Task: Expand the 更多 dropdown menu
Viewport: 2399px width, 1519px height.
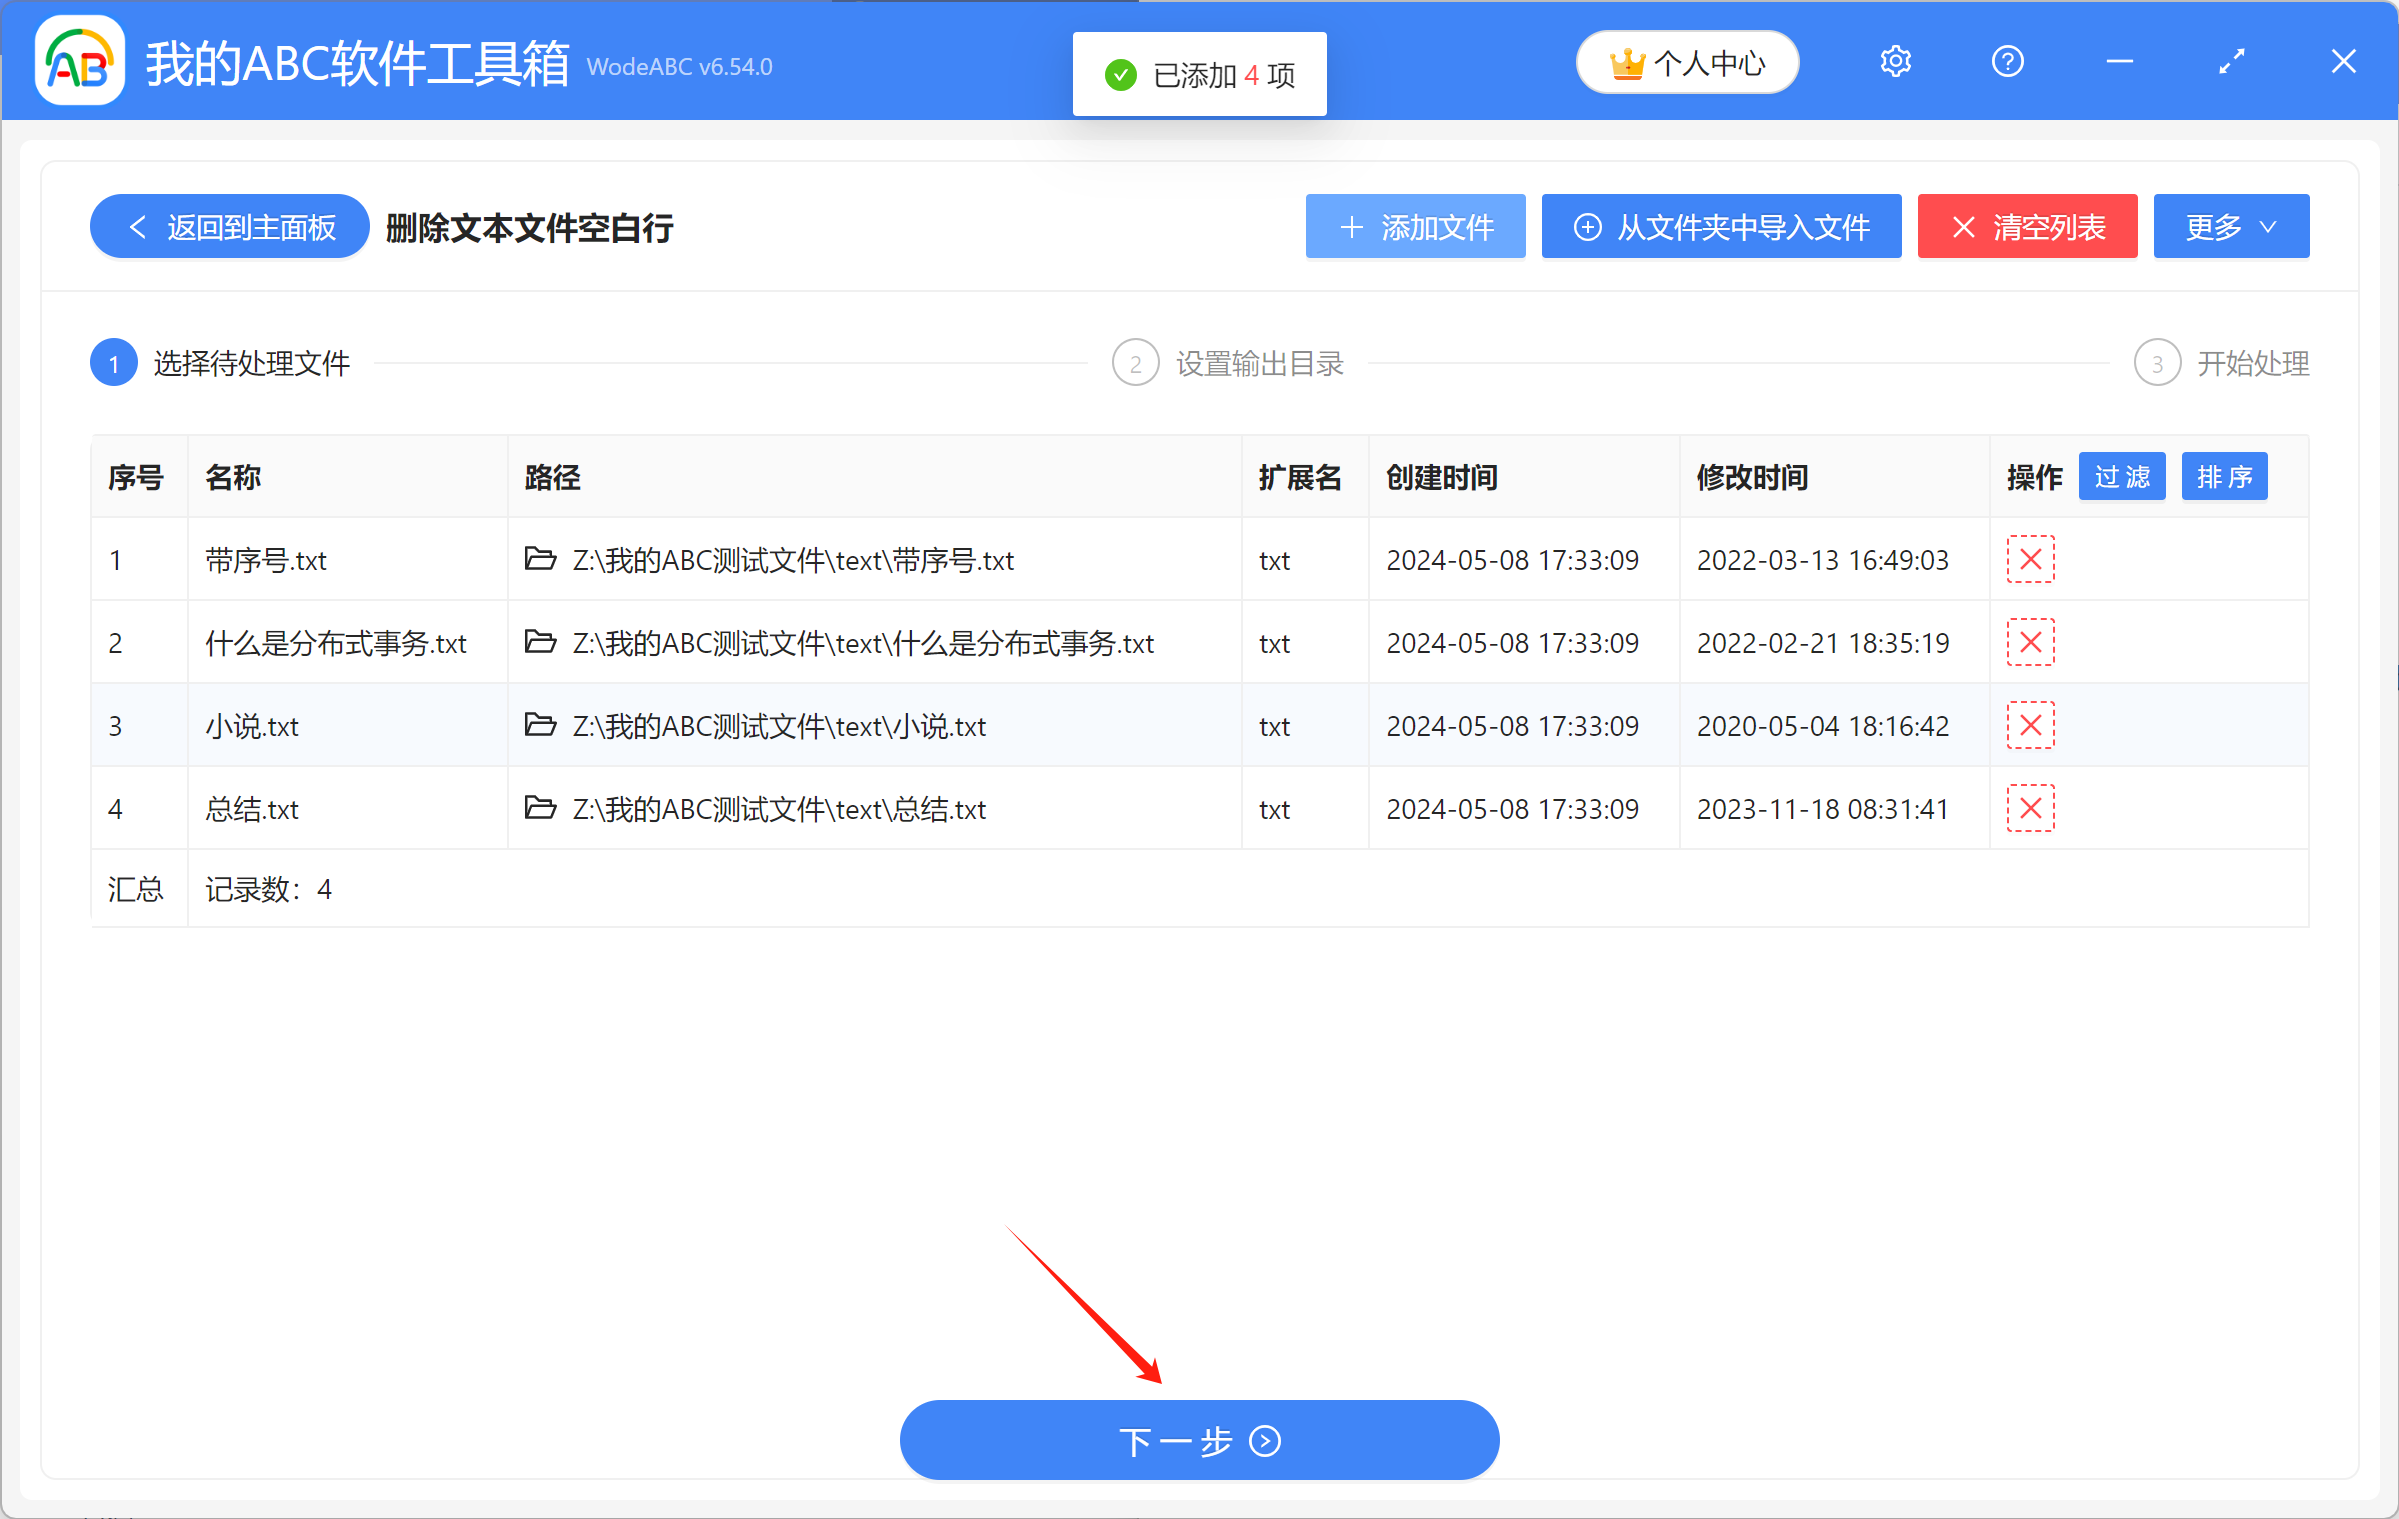Action: [2230, 226]
